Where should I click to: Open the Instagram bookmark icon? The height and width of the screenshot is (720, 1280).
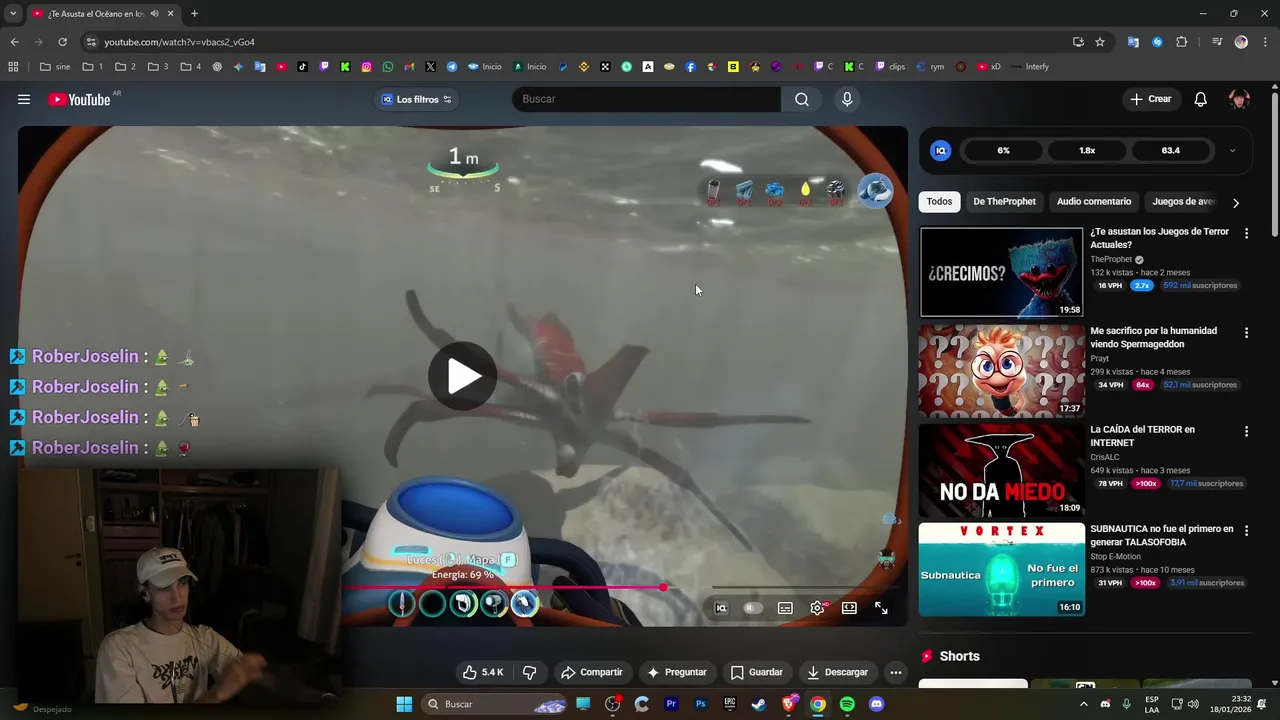point(367,67)
